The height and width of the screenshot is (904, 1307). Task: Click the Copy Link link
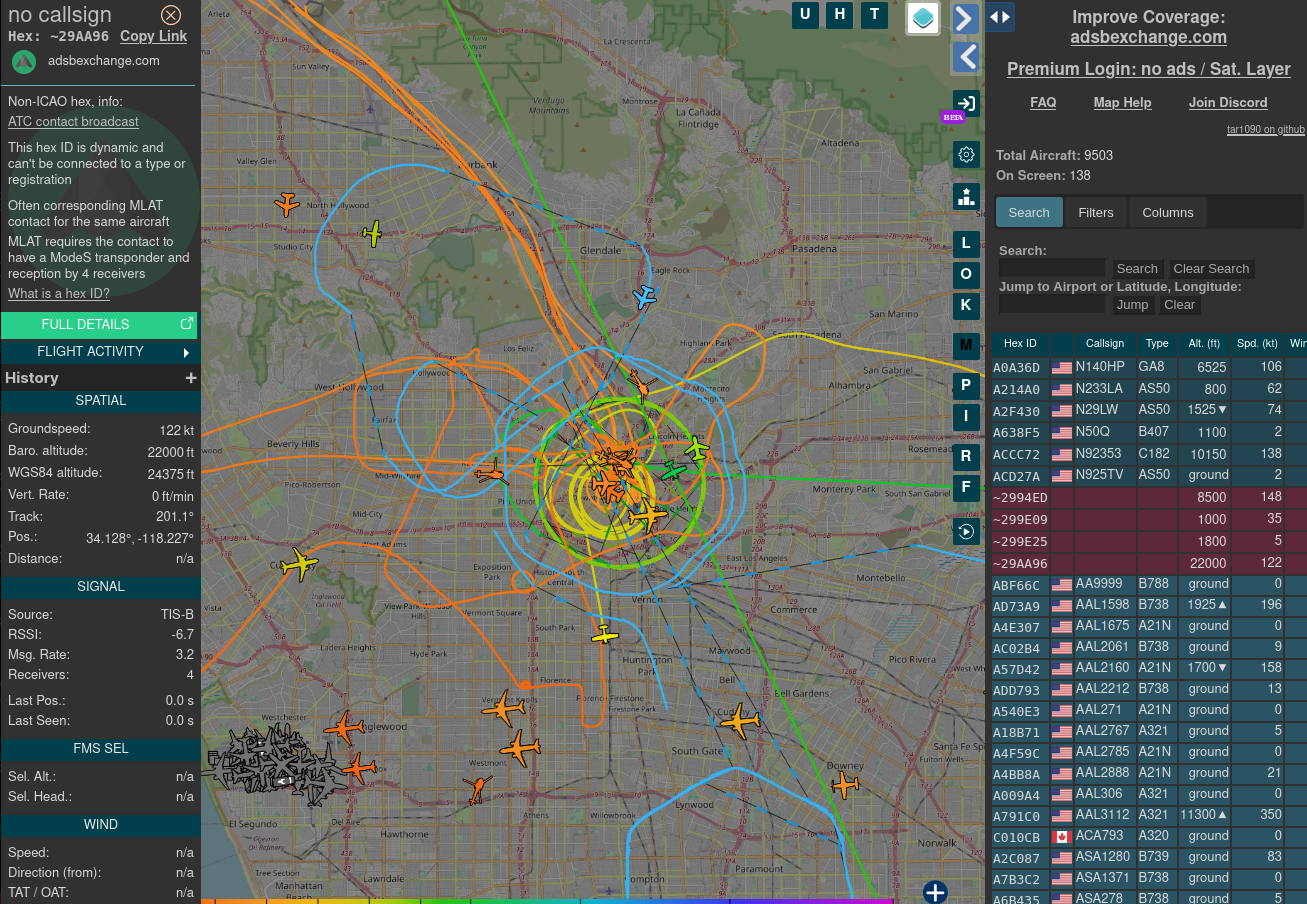point(153,36)
